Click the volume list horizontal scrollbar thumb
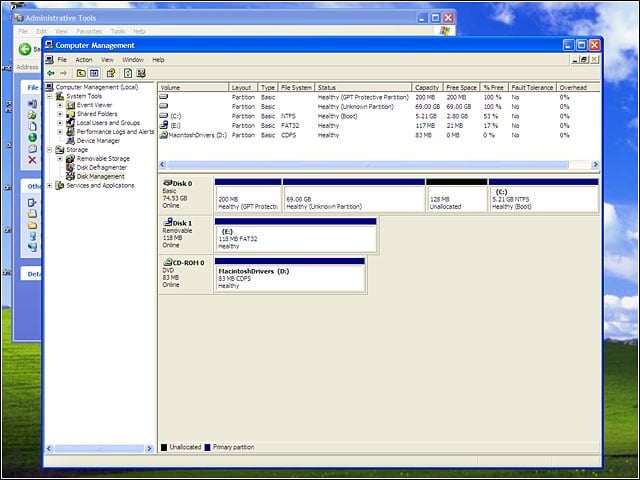The height and width of the screenshot is (480, 640). (368, 164)
